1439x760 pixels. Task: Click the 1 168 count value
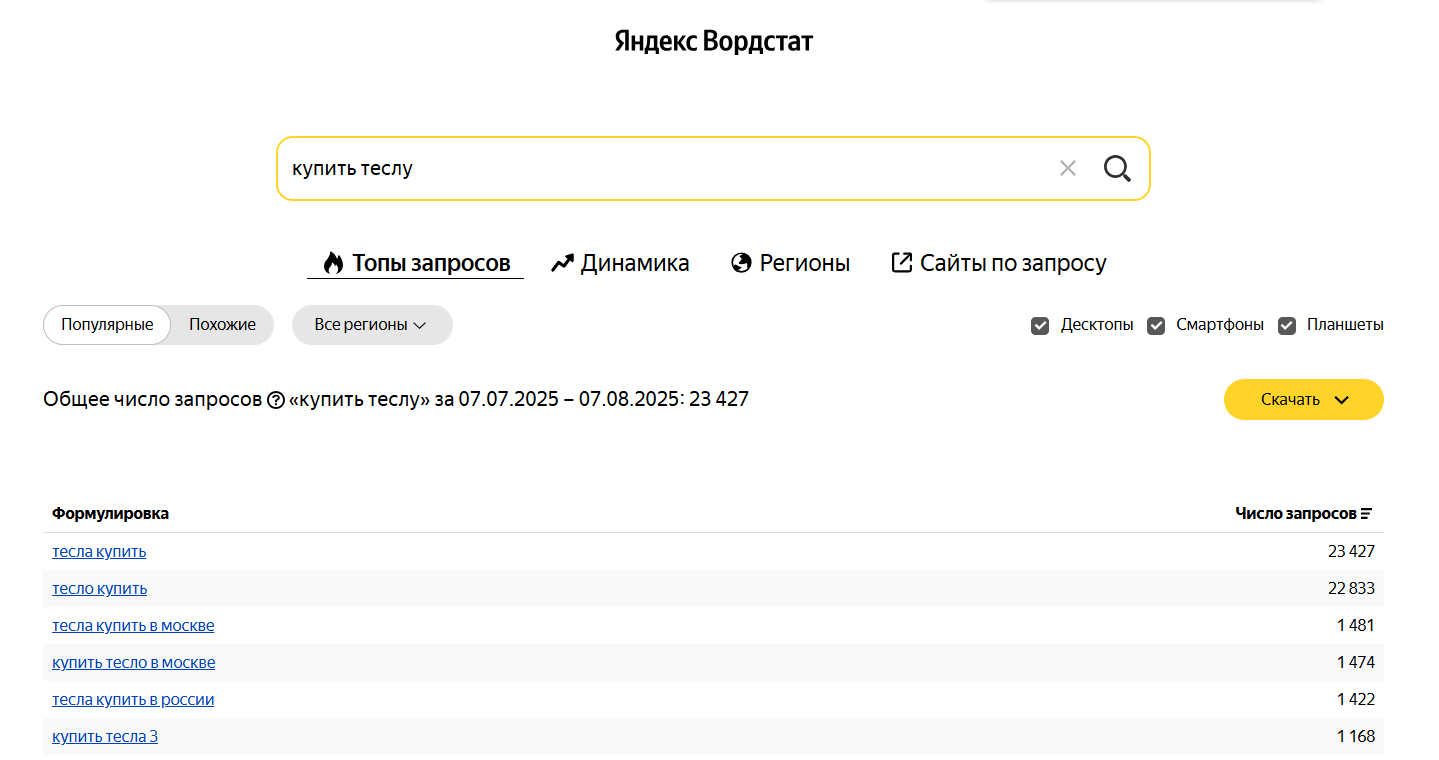pos(1356,737)
